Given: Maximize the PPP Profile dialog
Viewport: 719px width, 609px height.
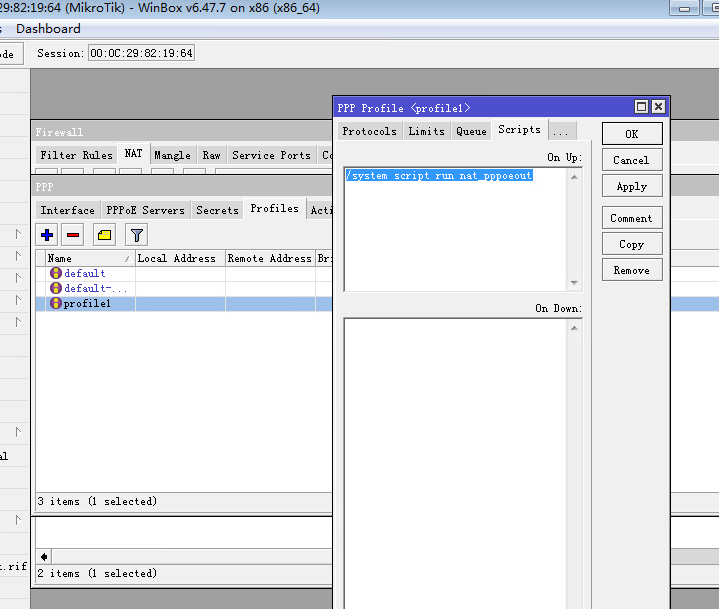Looking at the screenshot, I should 642,107.
